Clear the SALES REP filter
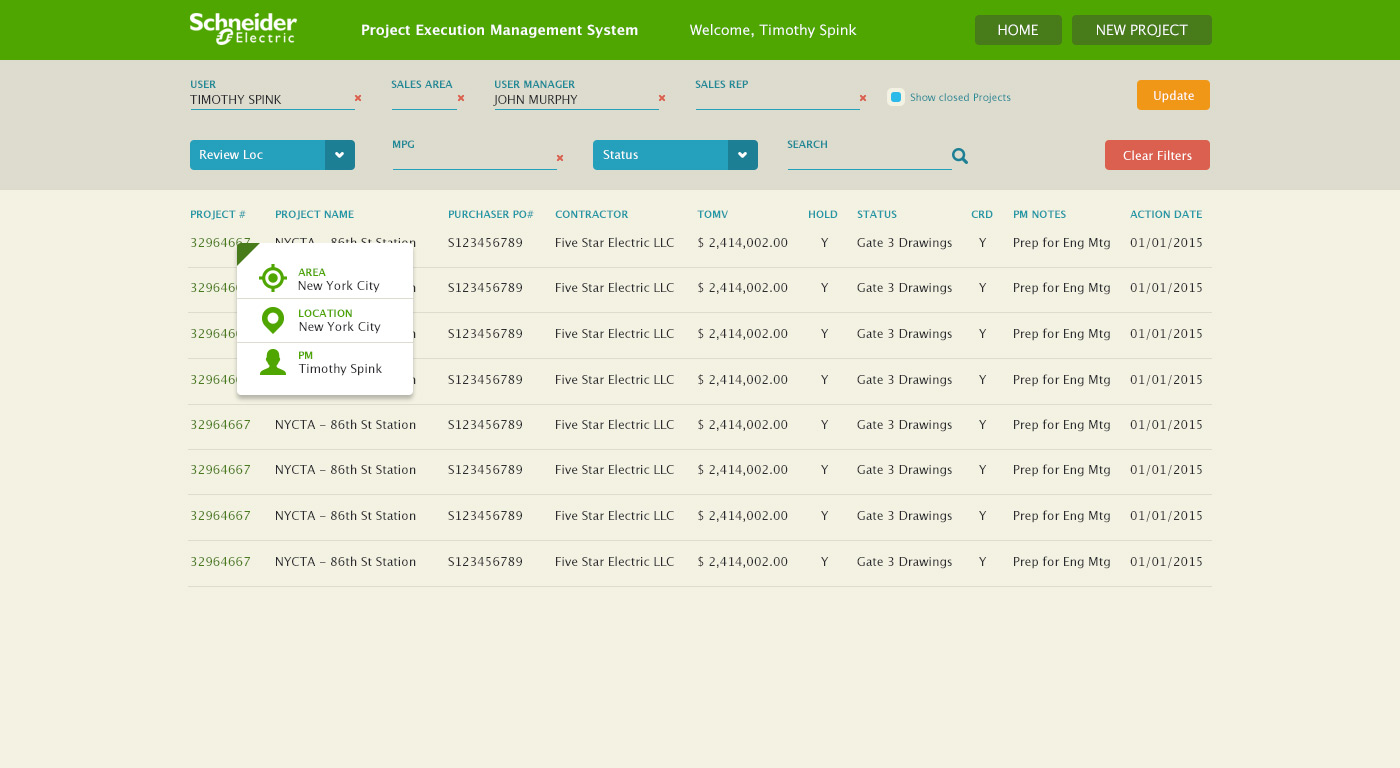This screenshot has width=1400, height=768. 862,98
